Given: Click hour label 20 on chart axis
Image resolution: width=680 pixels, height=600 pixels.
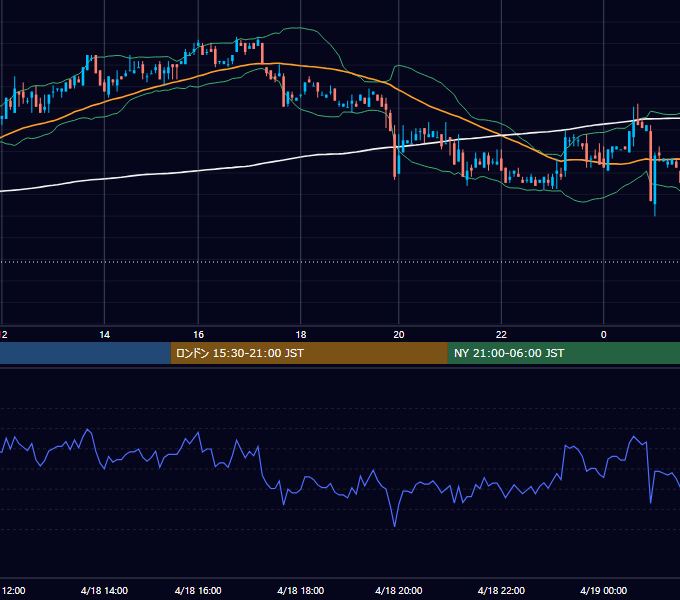Looking at the screenshot, I should pos(399,335).
